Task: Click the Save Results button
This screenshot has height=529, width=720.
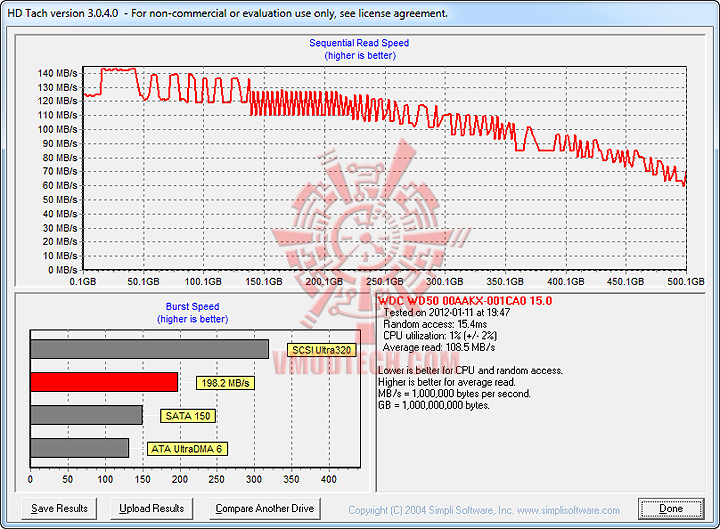Action: [x=59, y=508]
